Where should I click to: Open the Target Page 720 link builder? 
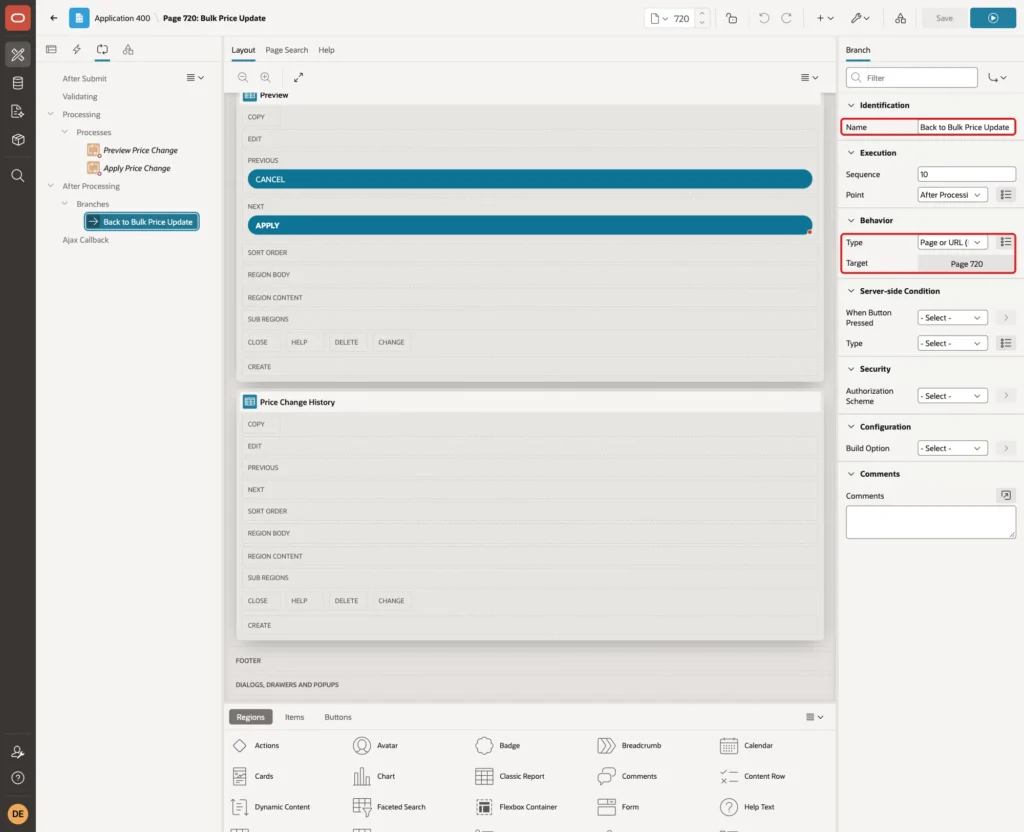(x=967, y=264)
